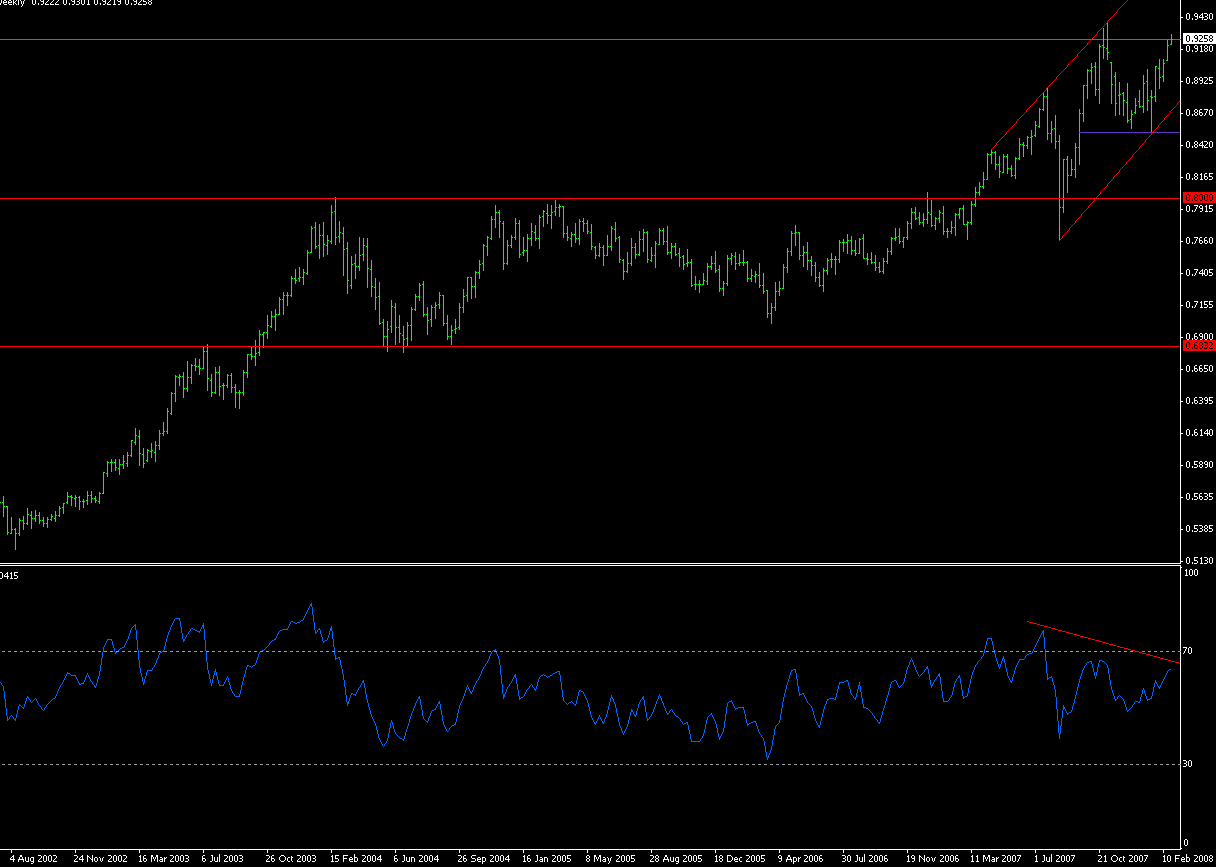Select the blue horizontal support line
The width and height of the screenshot is (1216, 867).
pos(1130,132)
